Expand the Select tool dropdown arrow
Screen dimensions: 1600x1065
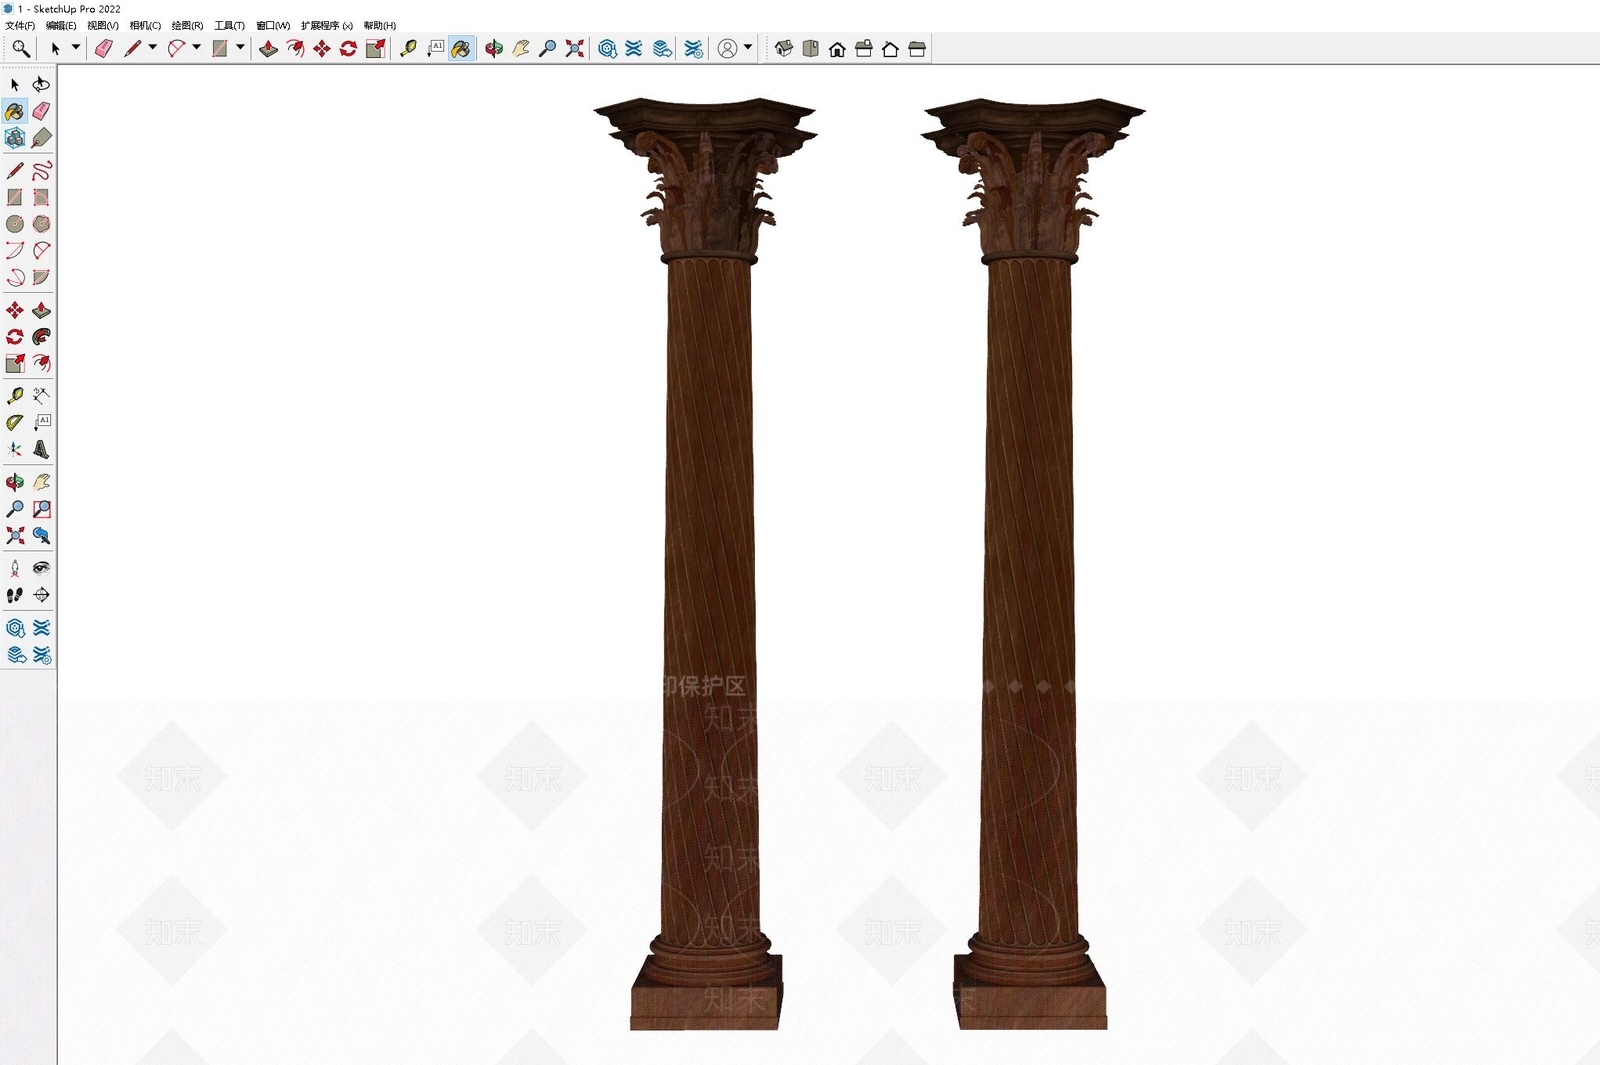tap(75, 48)
